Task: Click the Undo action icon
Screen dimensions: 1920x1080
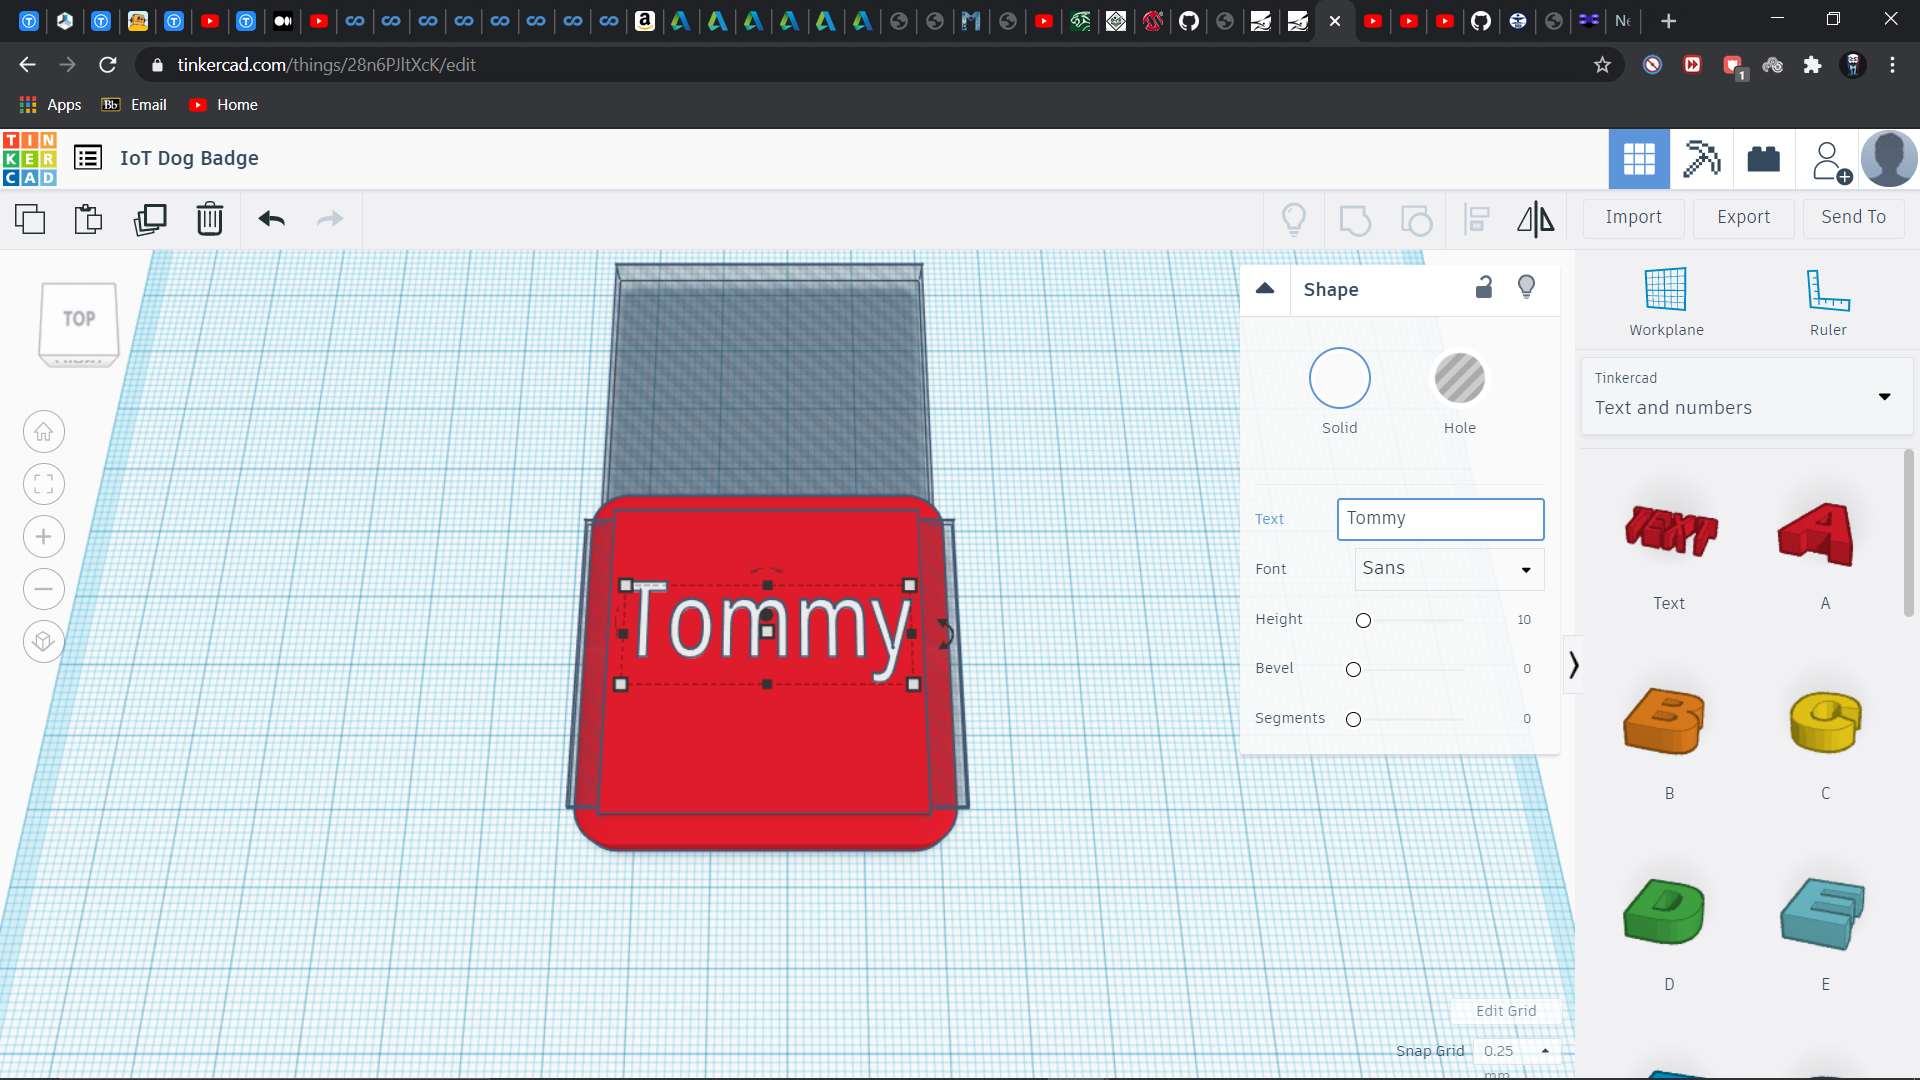Action: tap(272, 218)
